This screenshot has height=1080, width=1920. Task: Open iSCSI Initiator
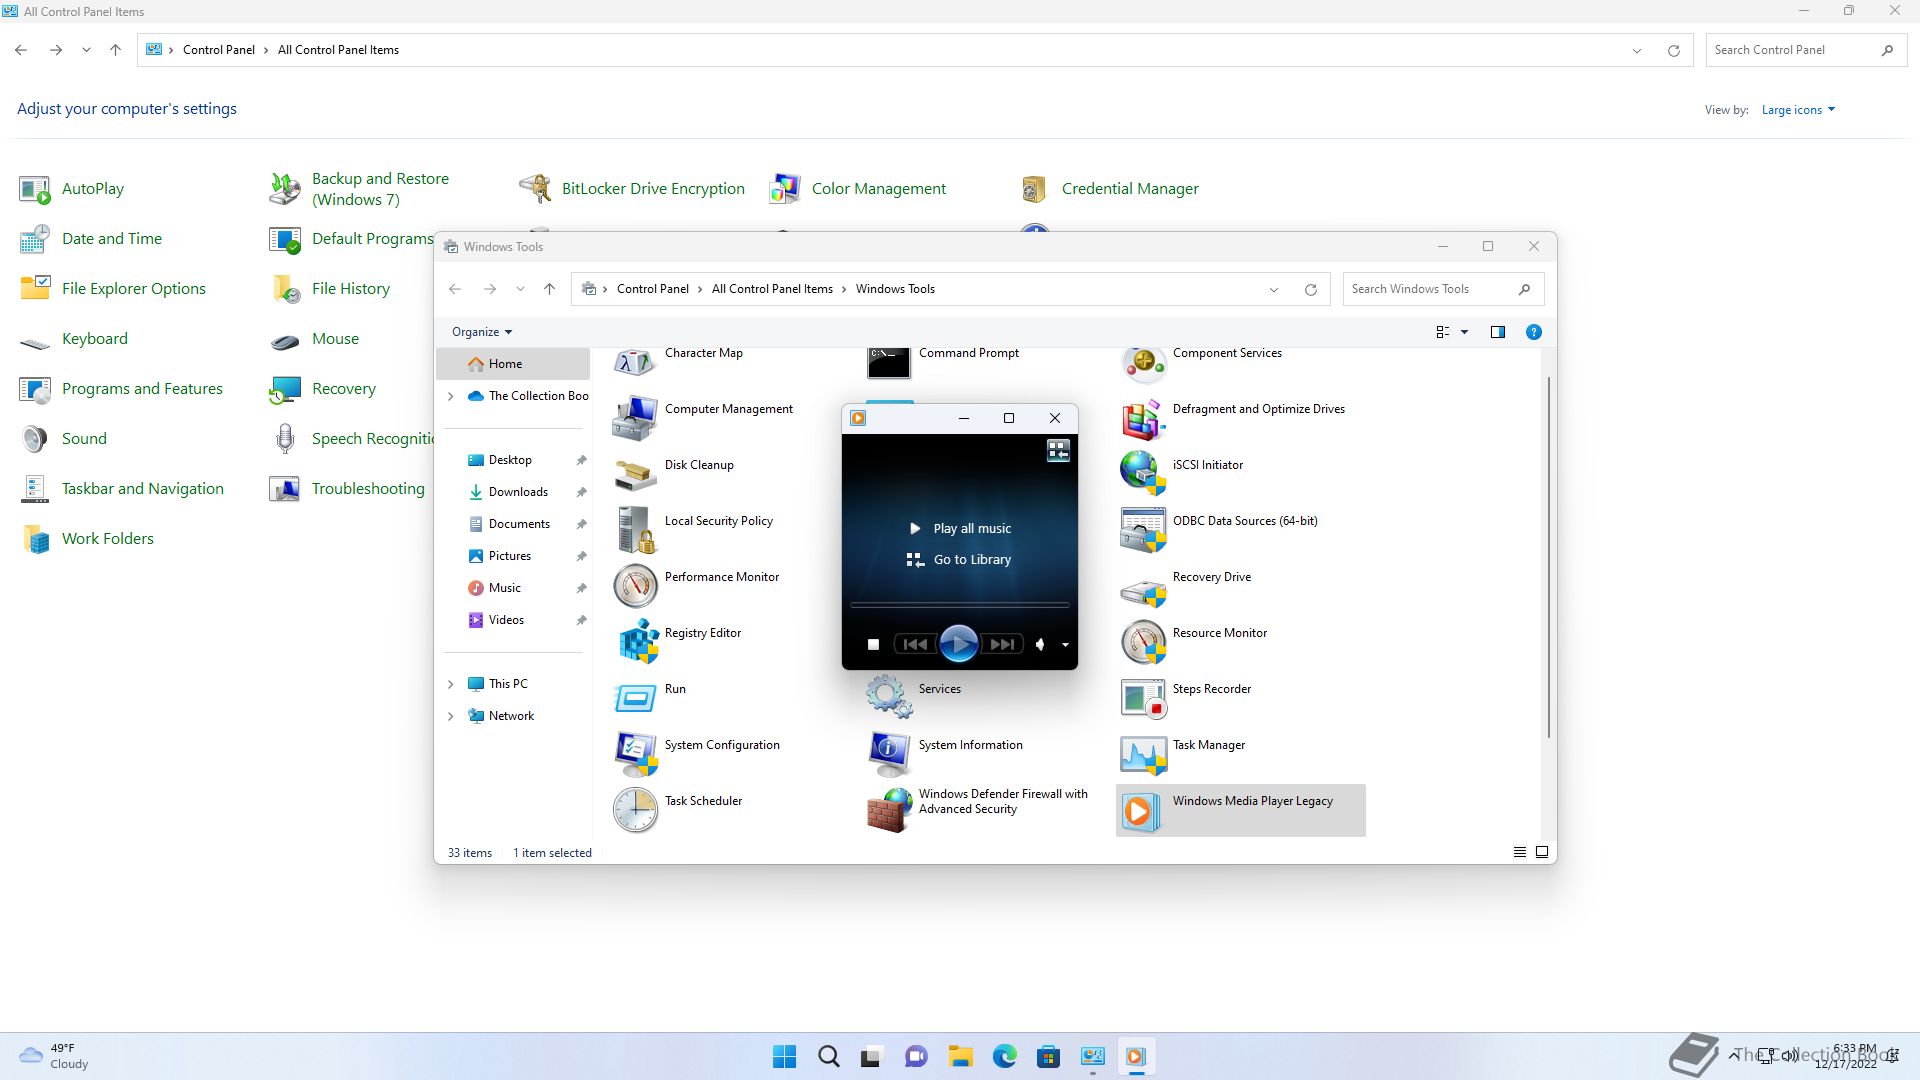point(1181,473)
